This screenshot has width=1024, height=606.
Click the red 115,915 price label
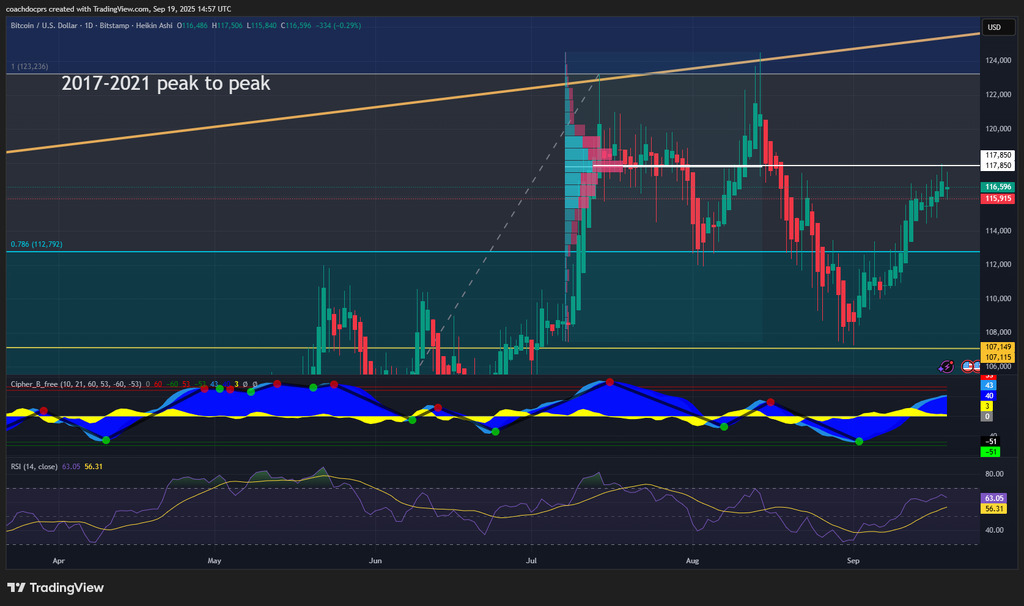coord(998,199)
